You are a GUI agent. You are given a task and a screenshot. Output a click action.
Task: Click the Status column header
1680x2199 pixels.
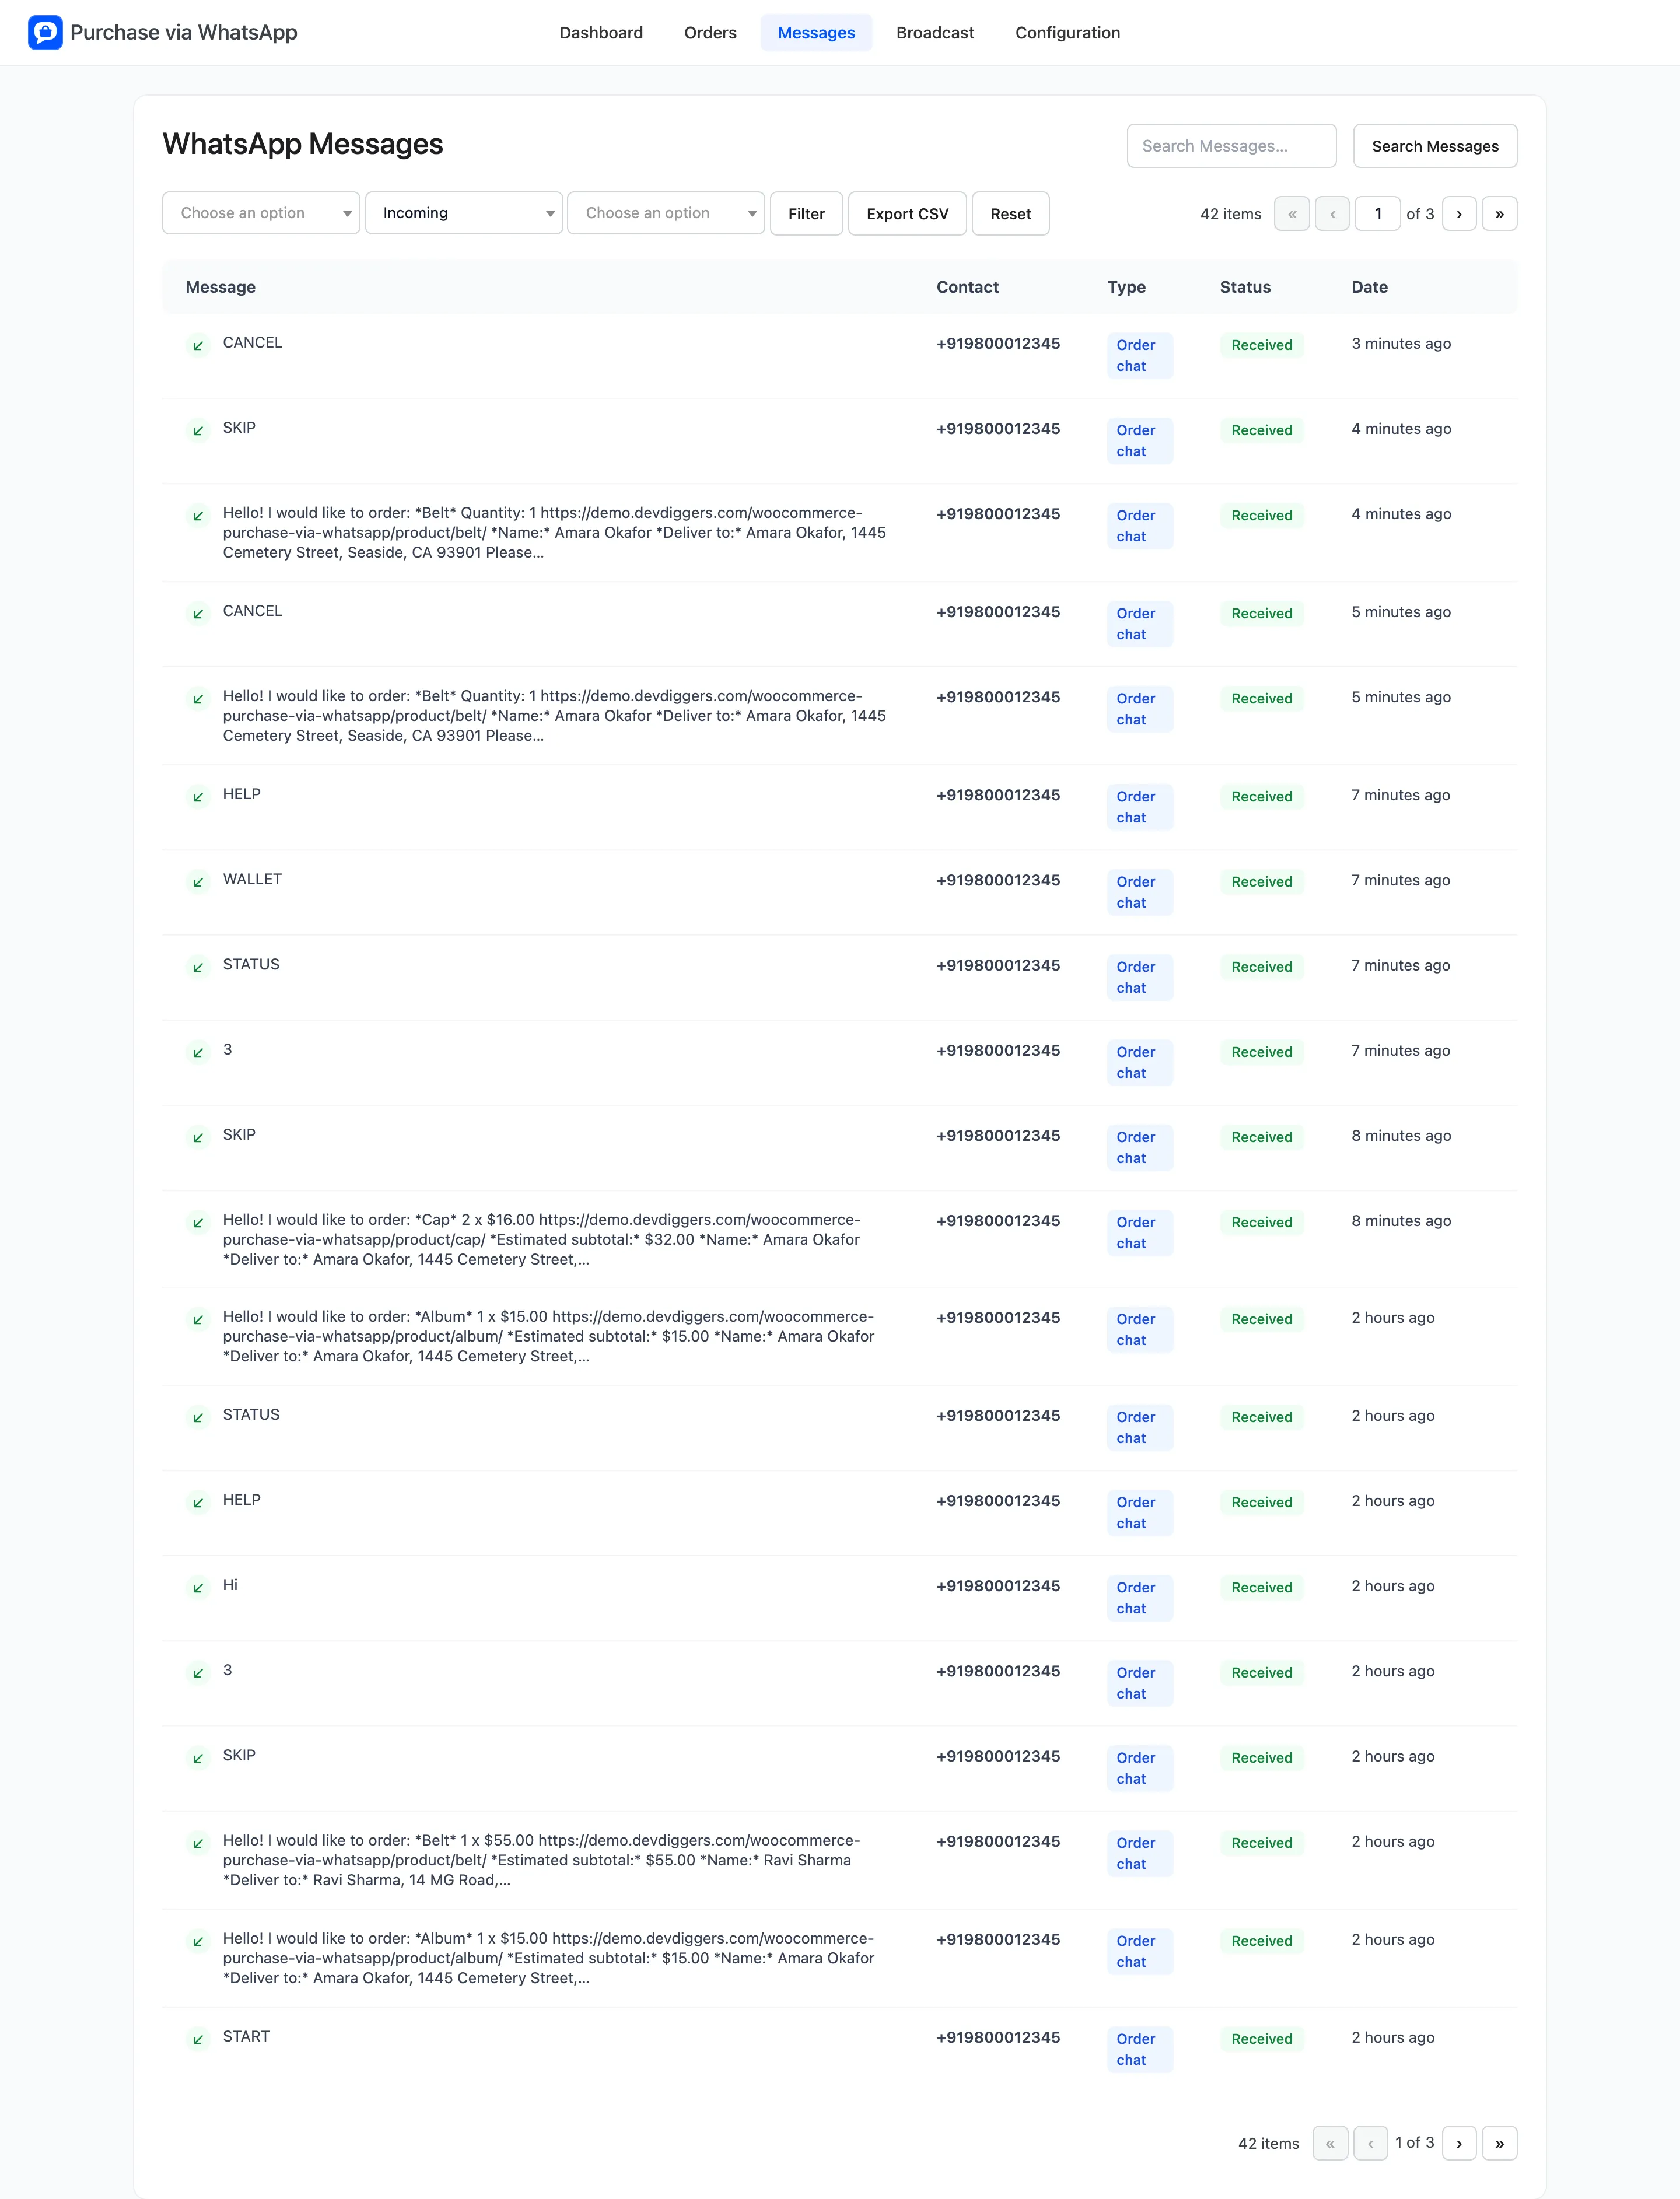[x=1245, y=287]
